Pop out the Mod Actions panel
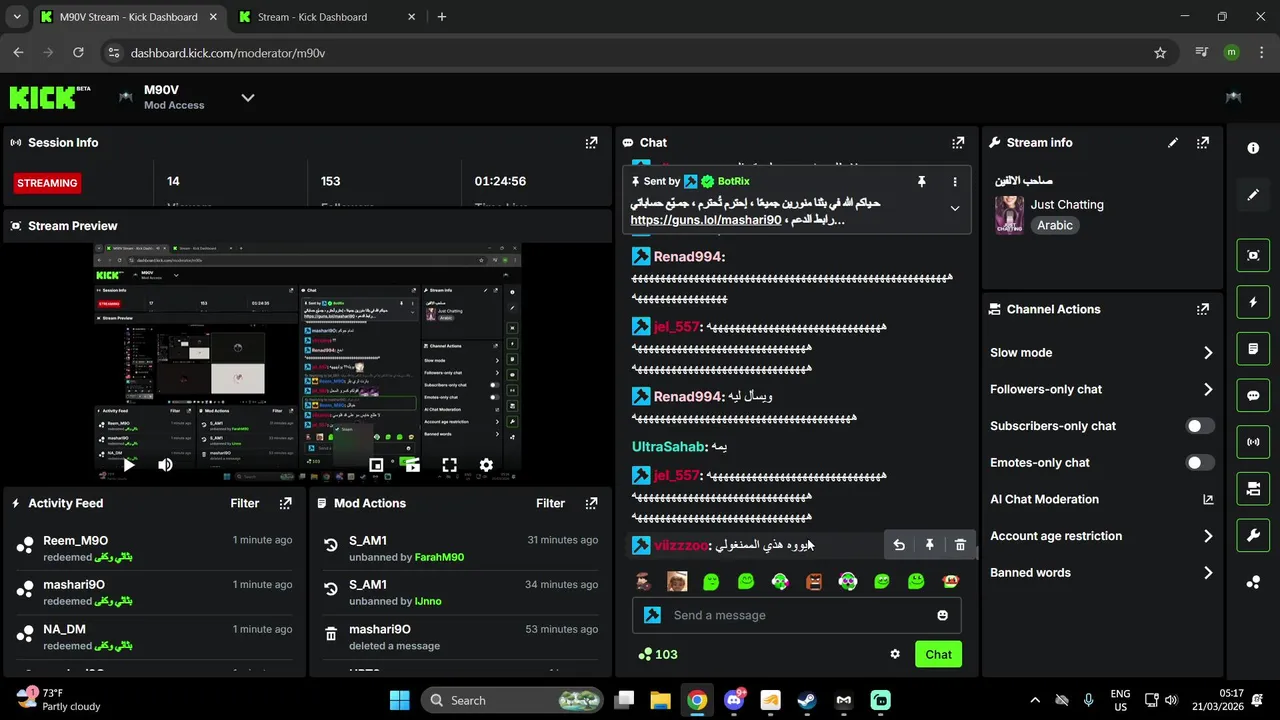This screenshot has width=1280, height=720. 591,503
